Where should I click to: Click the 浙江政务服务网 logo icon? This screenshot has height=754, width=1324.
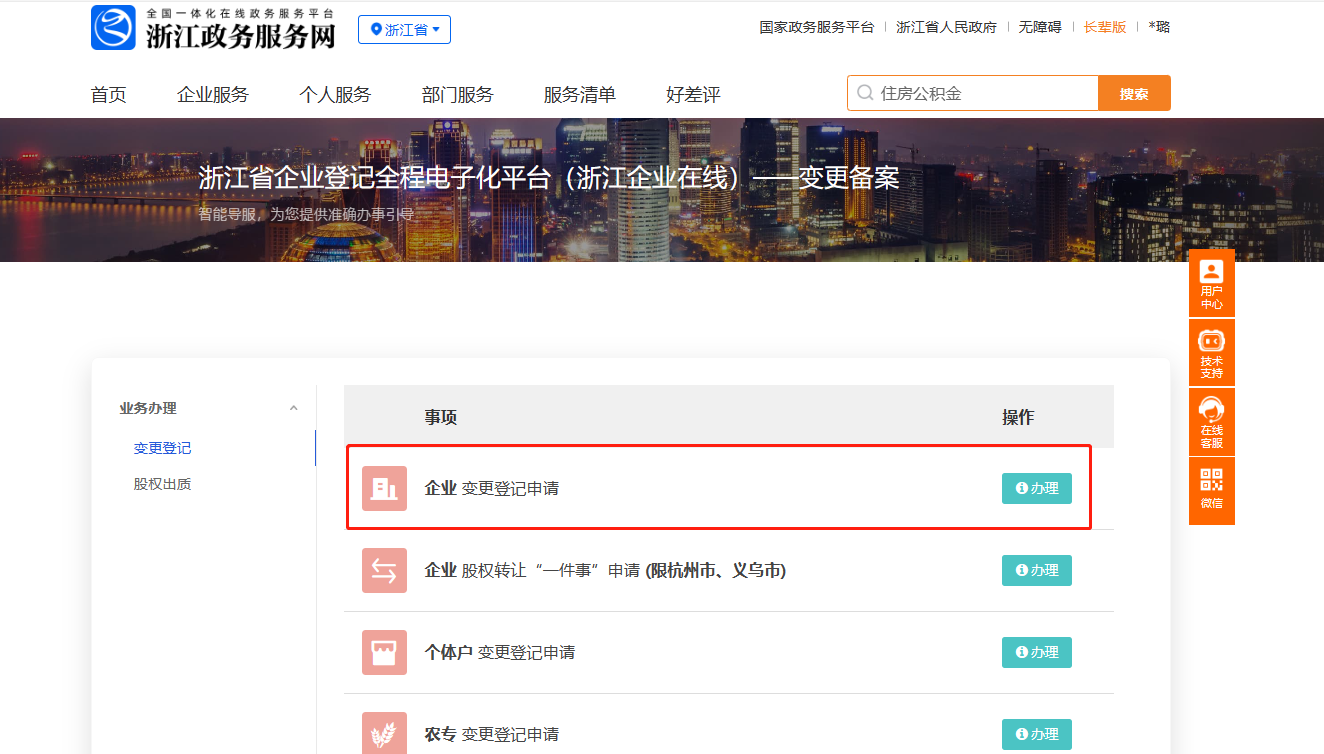[113, 27]
